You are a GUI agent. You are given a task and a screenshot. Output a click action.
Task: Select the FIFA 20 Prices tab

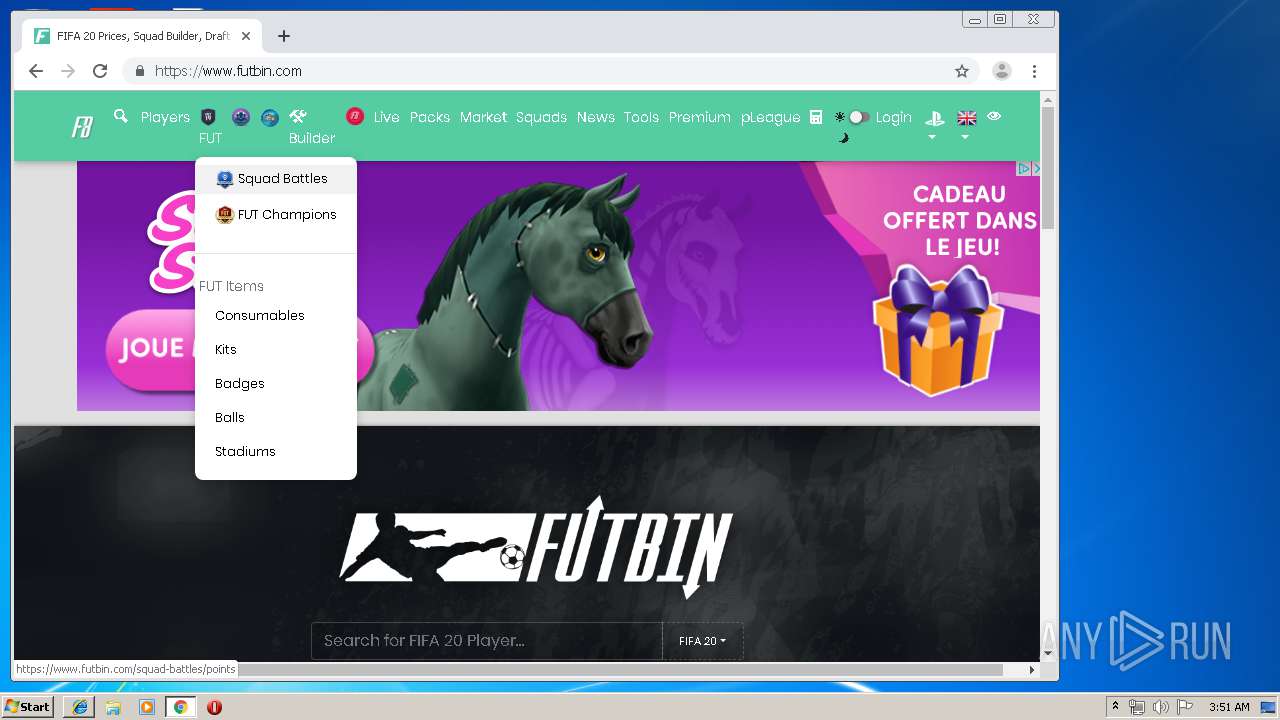(x=142, y=36)
